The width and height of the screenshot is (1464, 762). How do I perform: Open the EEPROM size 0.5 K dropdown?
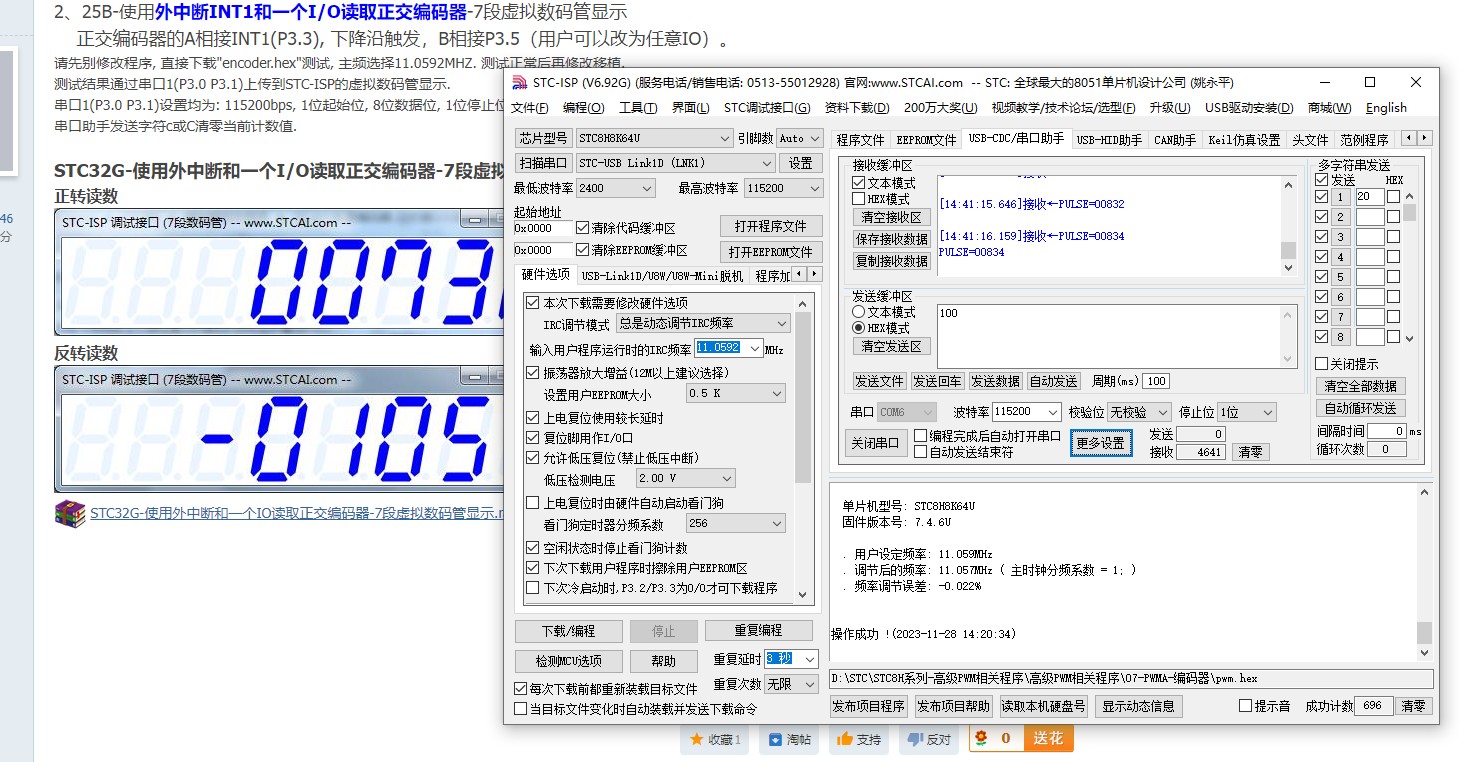(736, 394)
